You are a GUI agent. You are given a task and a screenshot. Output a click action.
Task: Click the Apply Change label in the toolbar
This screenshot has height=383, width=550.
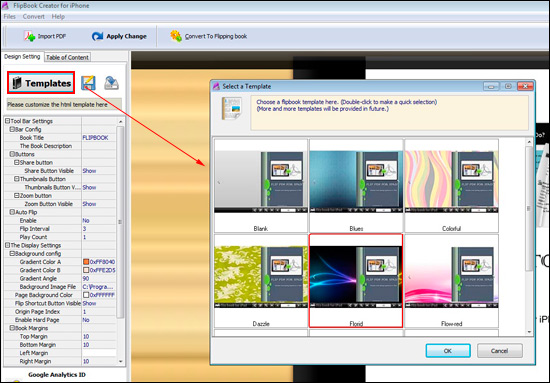click(x=127, y=36)
